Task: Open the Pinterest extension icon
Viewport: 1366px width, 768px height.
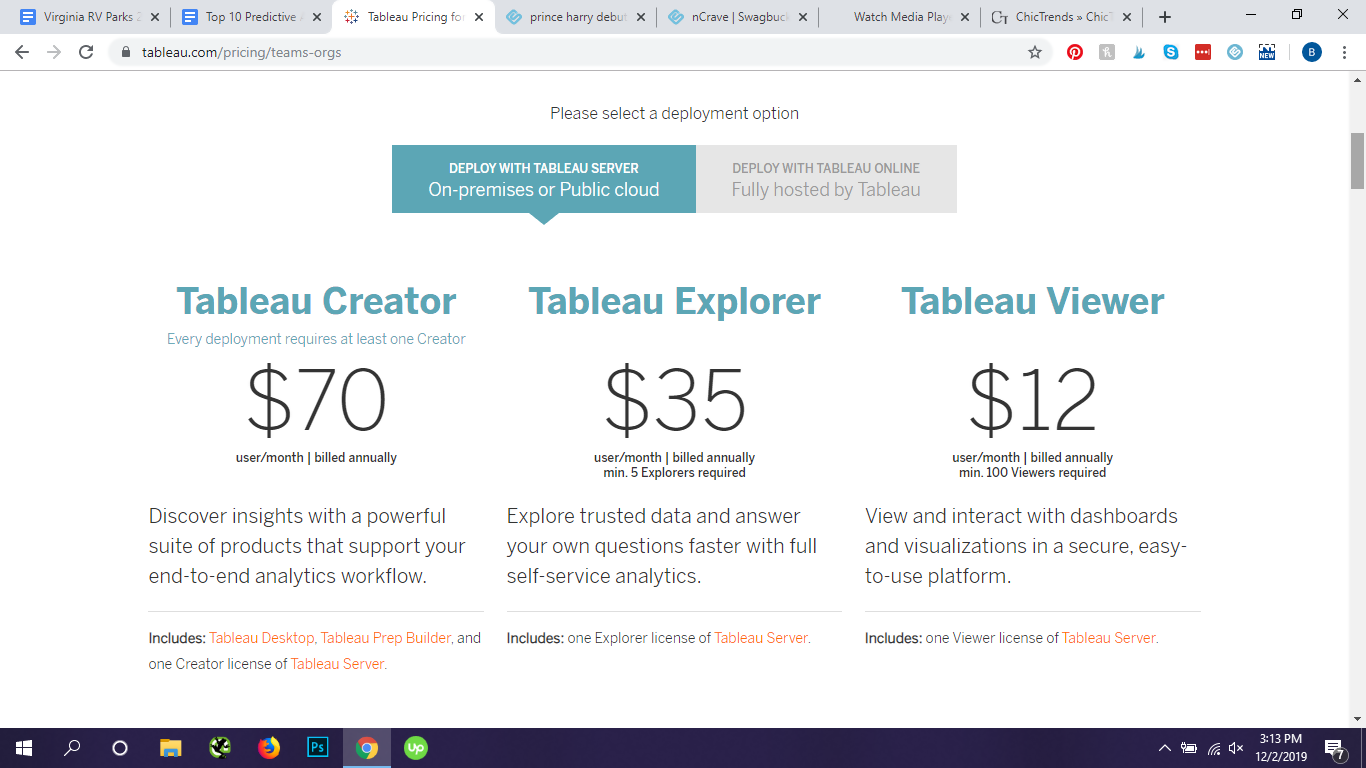Action: pyautogui.click(x=1075, y=52)
